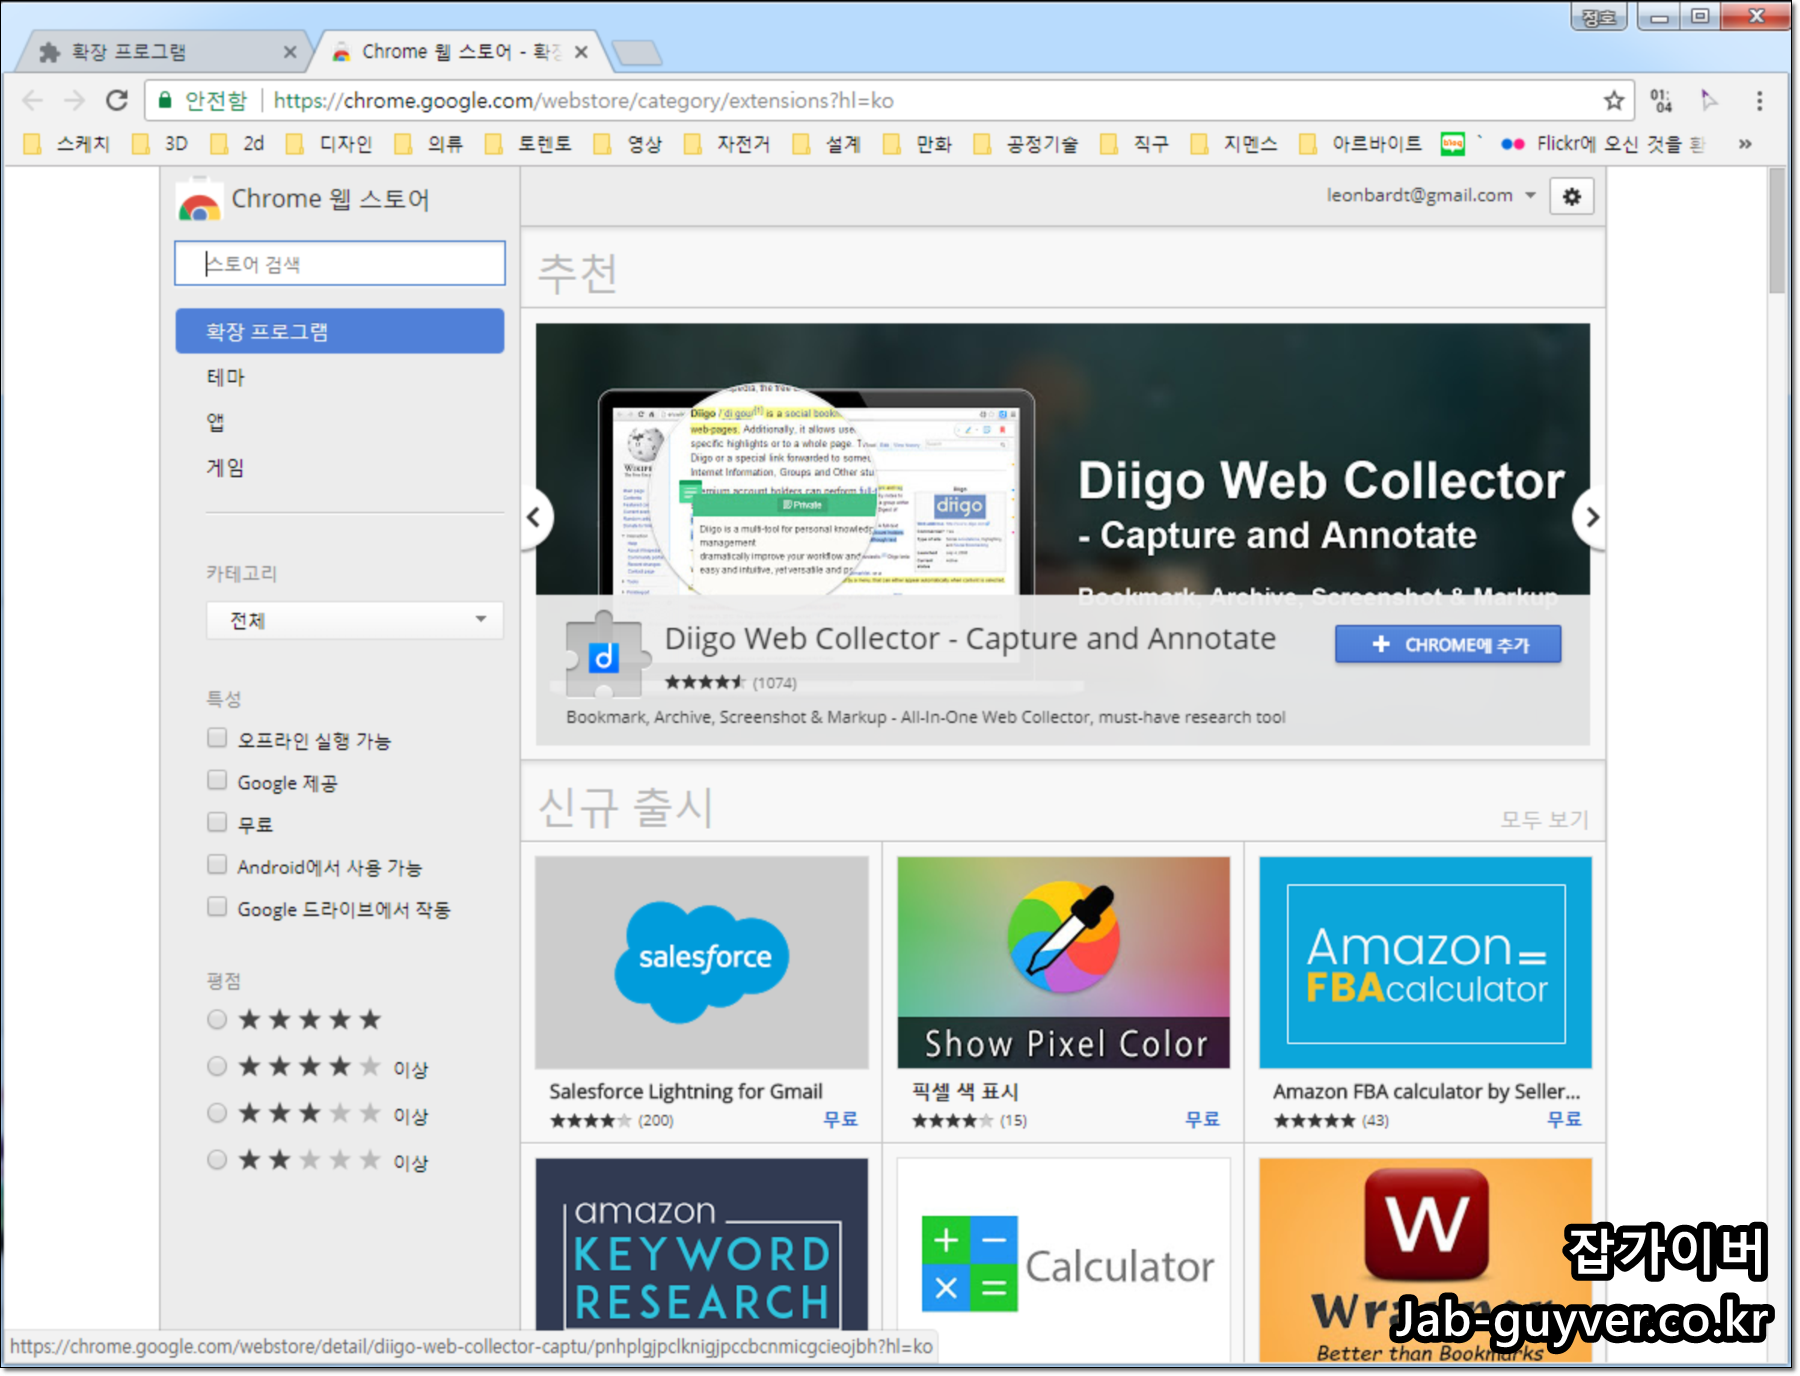Click the 모두 보기 link
Viewport: 1800px width, 1376px height.
click(1544, 820)
